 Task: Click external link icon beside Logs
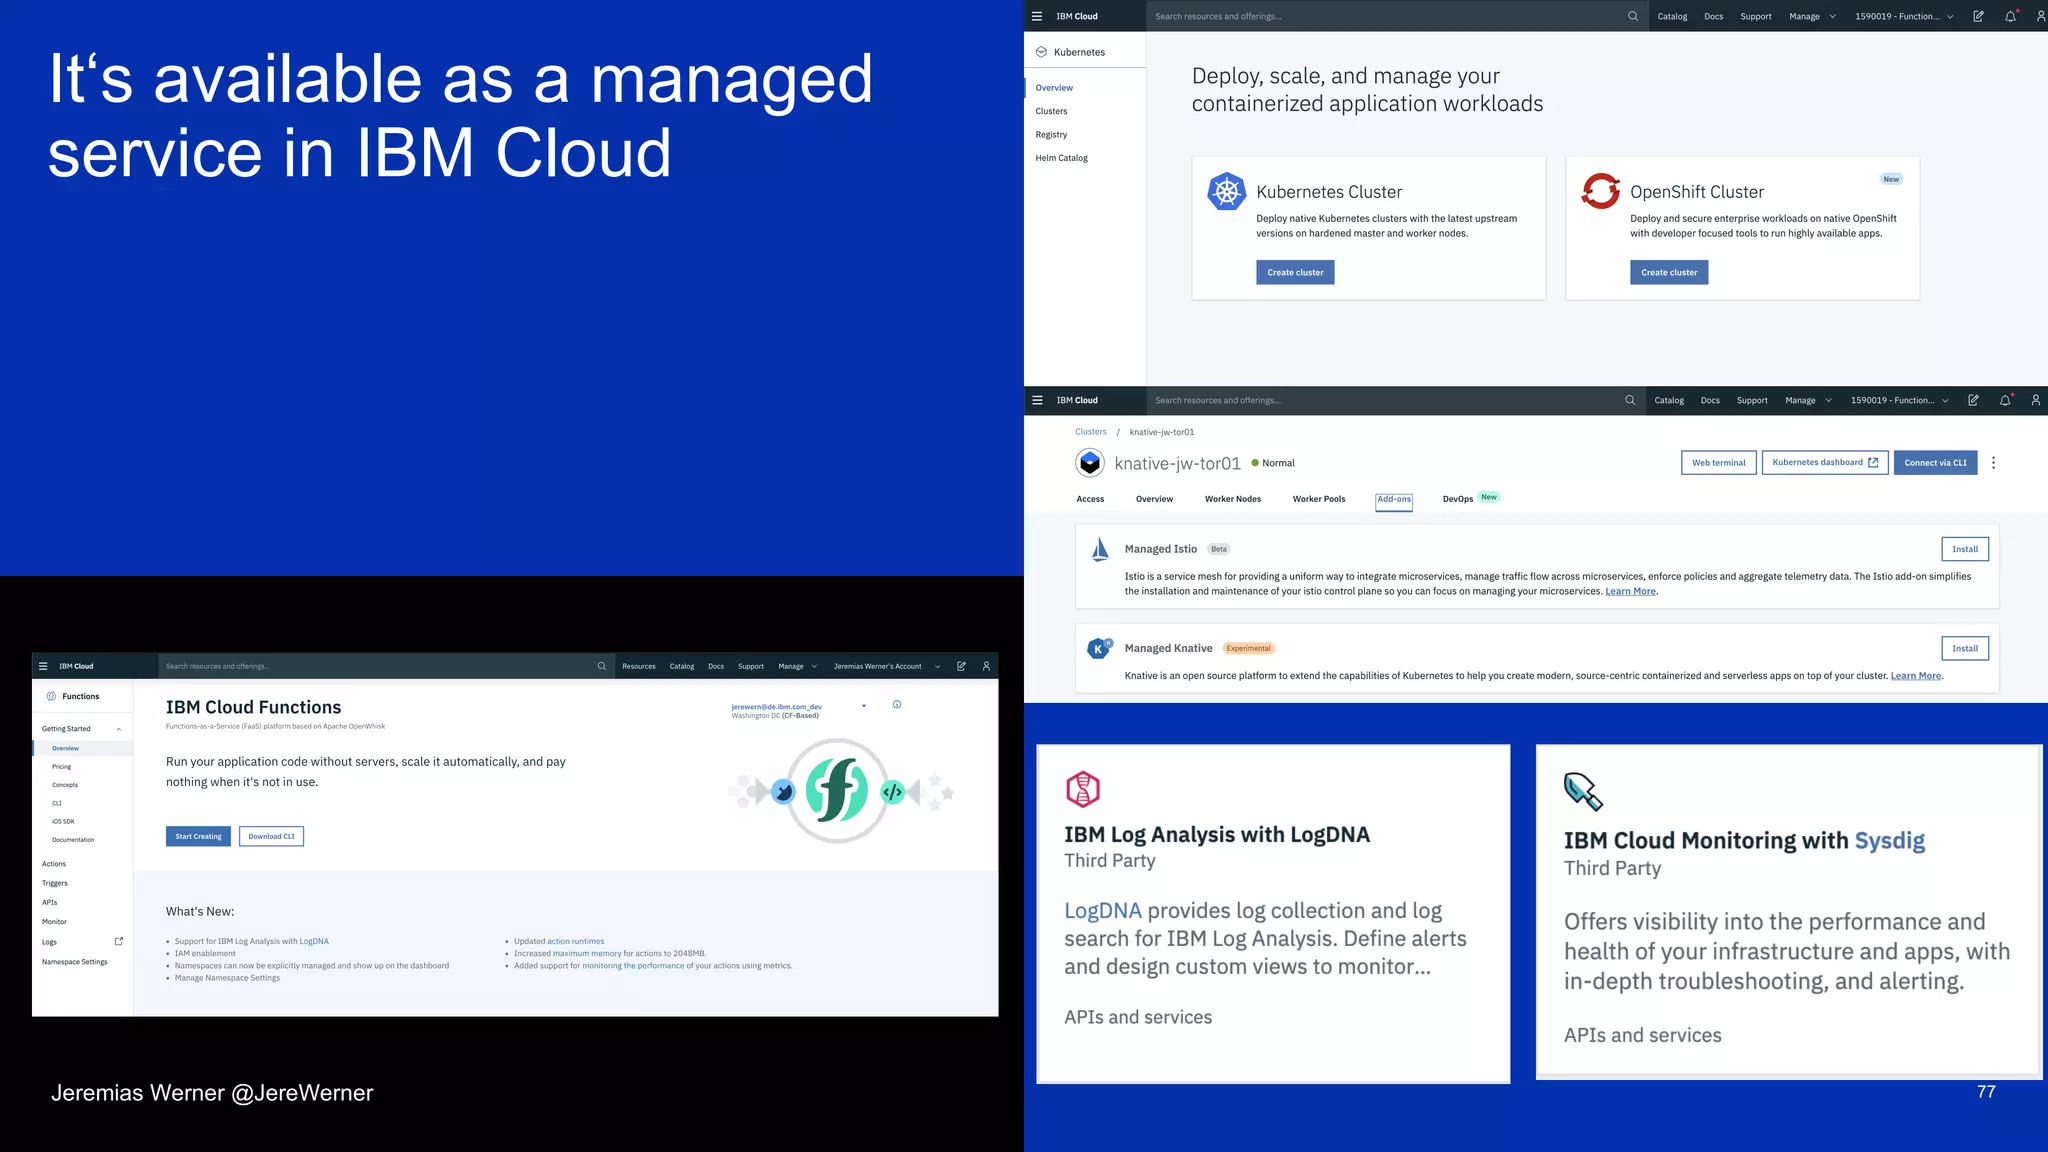click(x=119, y=941)
